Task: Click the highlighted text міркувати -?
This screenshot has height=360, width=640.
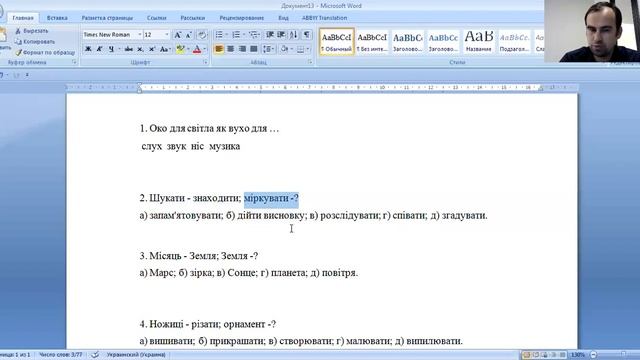Action: pos(271,198)
